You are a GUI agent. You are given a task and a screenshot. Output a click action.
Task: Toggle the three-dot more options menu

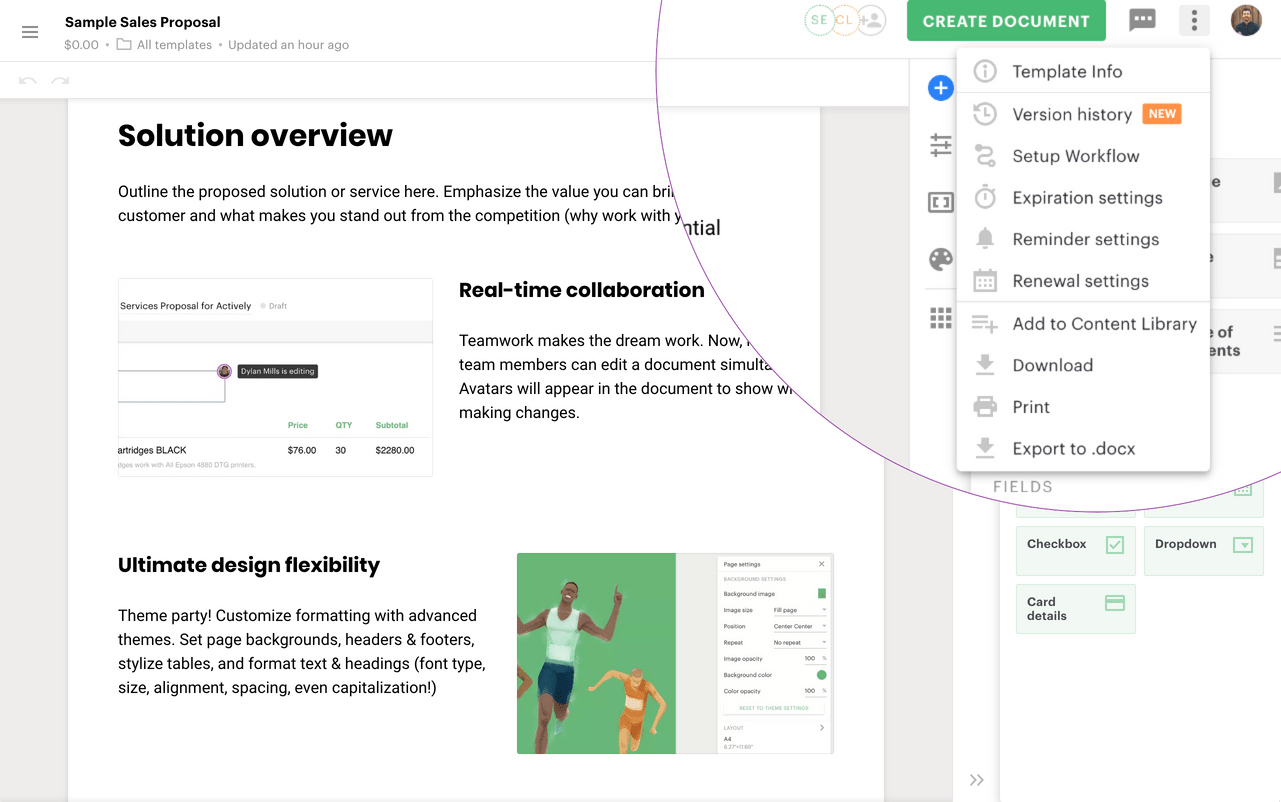(1194, 20)
